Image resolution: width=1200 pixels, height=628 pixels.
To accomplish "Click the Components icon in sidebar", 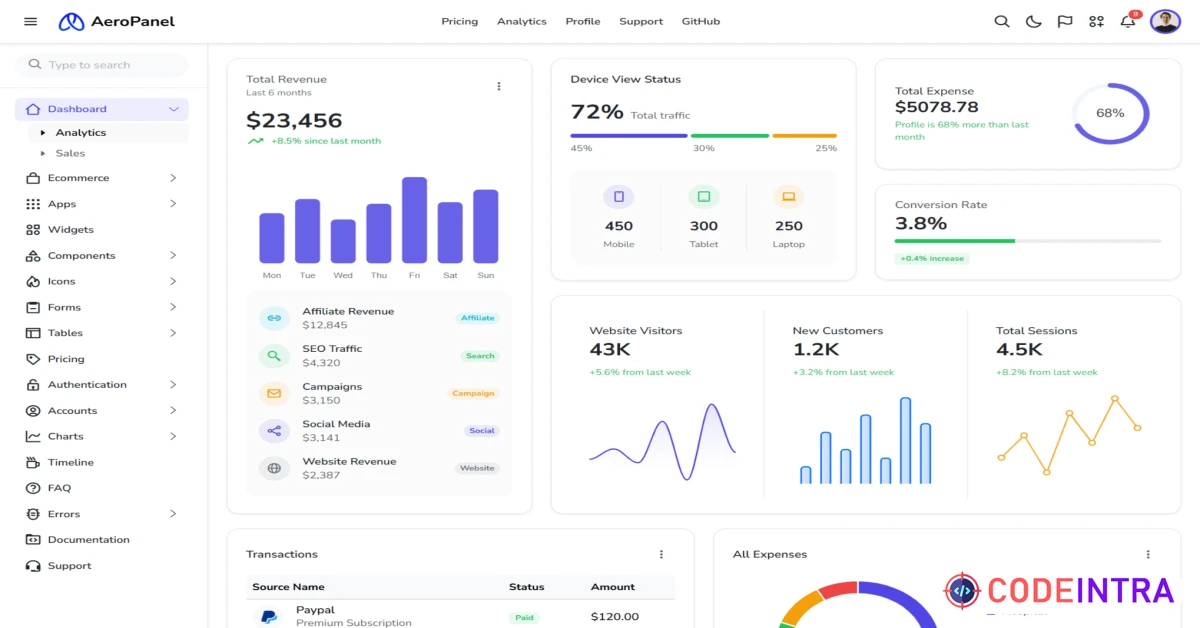I will coord(33,256).
